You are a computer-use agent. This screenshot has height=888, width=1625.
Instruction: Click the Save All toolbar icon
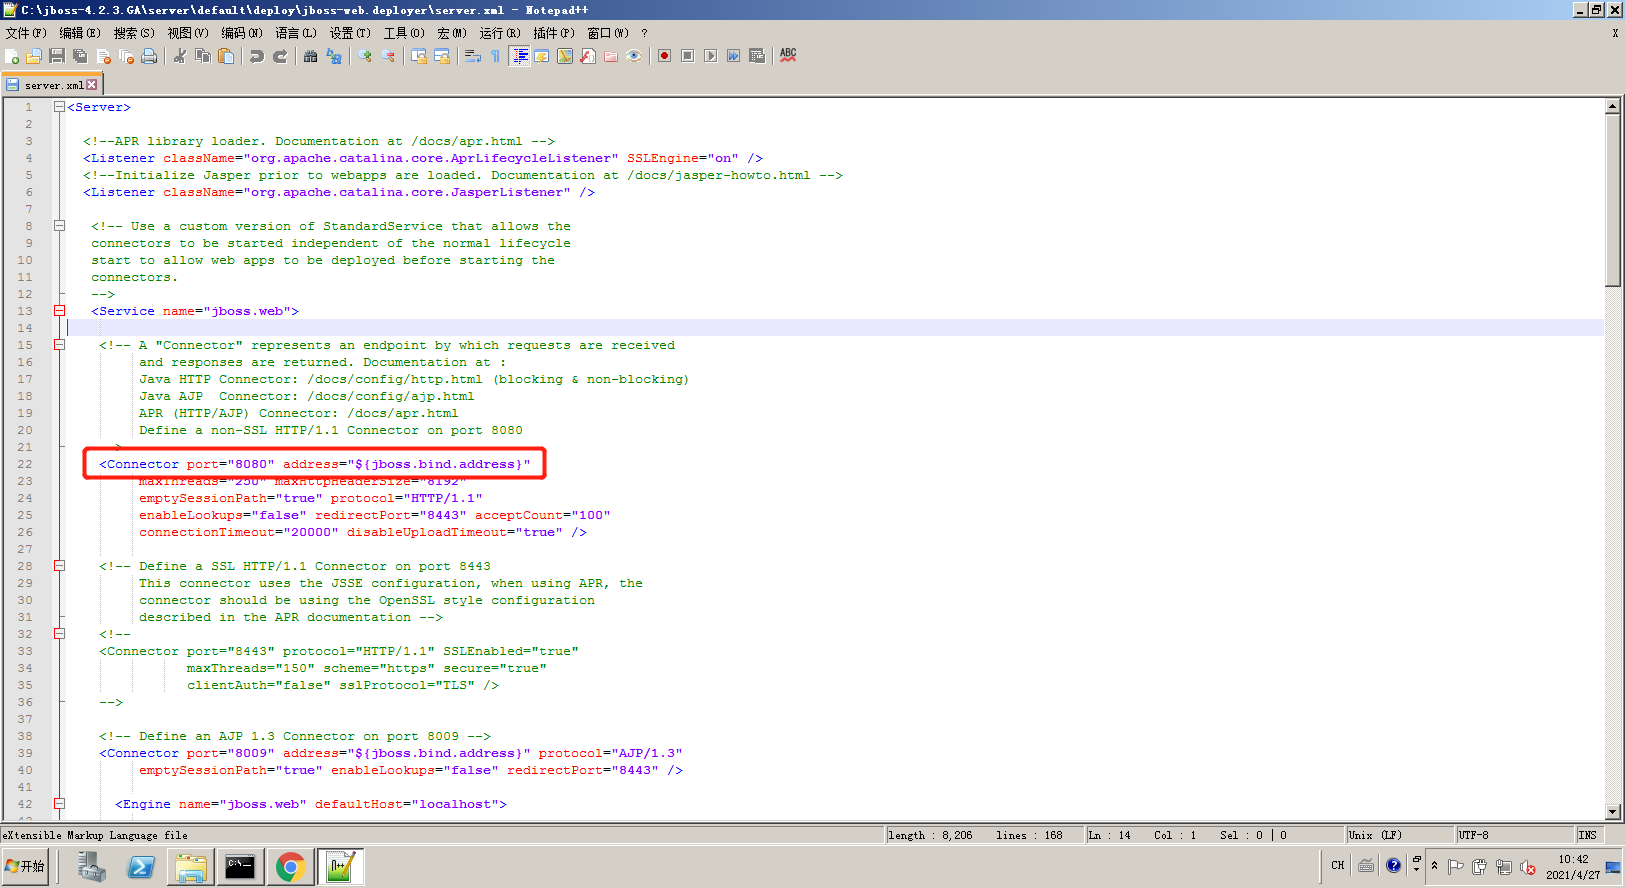click(x=80, y=56)
